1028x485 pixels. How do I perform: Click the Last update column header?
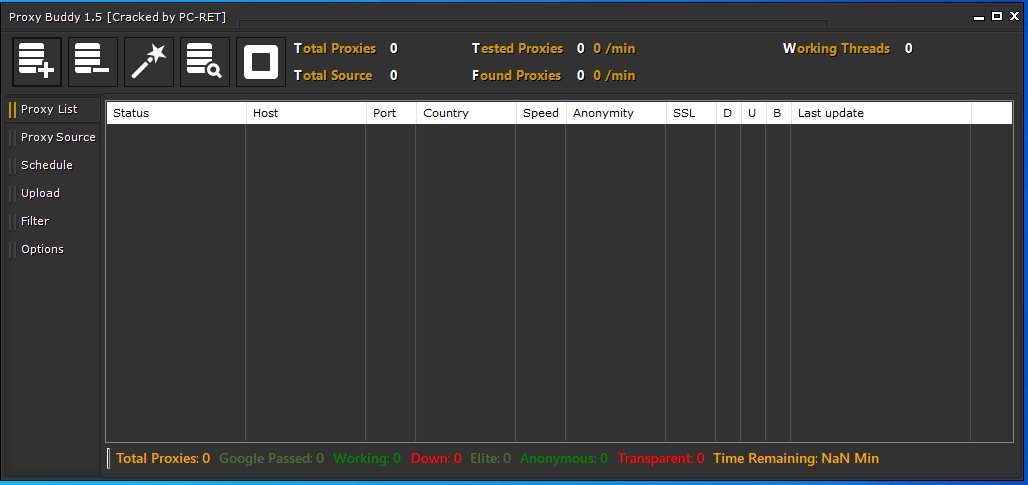pos(881,113)
